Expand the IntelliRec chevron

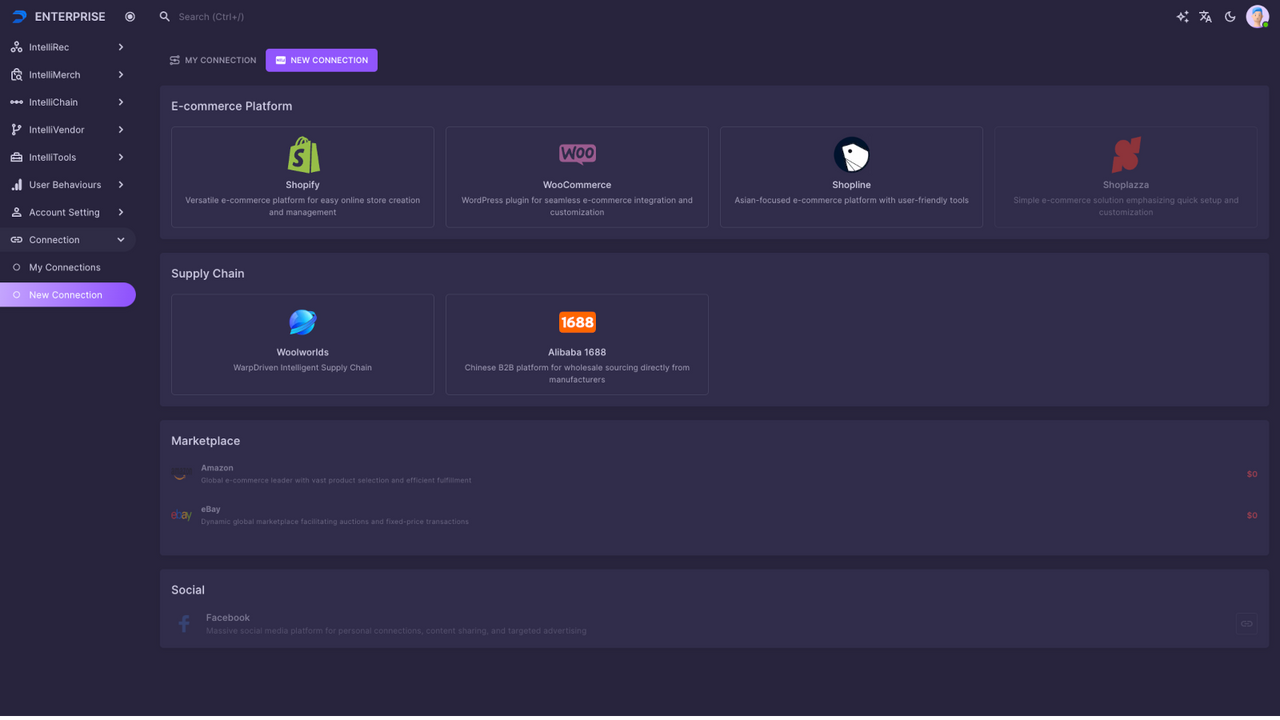point(121,47)
